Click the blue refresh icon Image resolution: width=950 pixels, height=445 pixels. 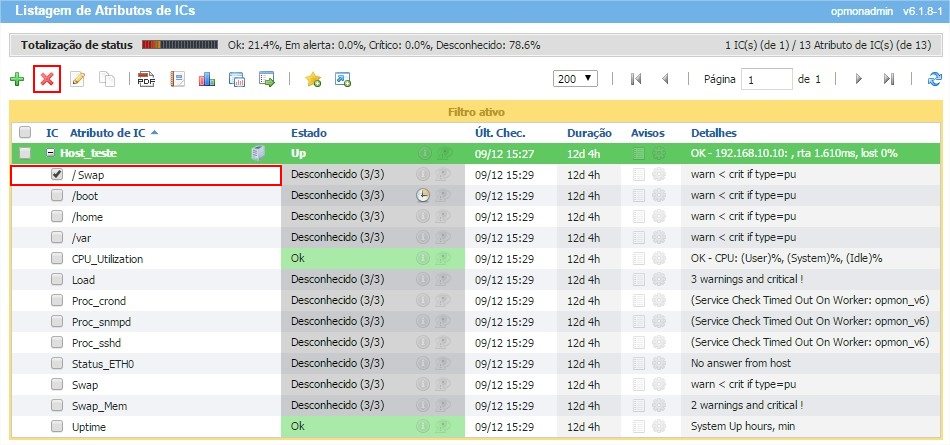[934, 79]
